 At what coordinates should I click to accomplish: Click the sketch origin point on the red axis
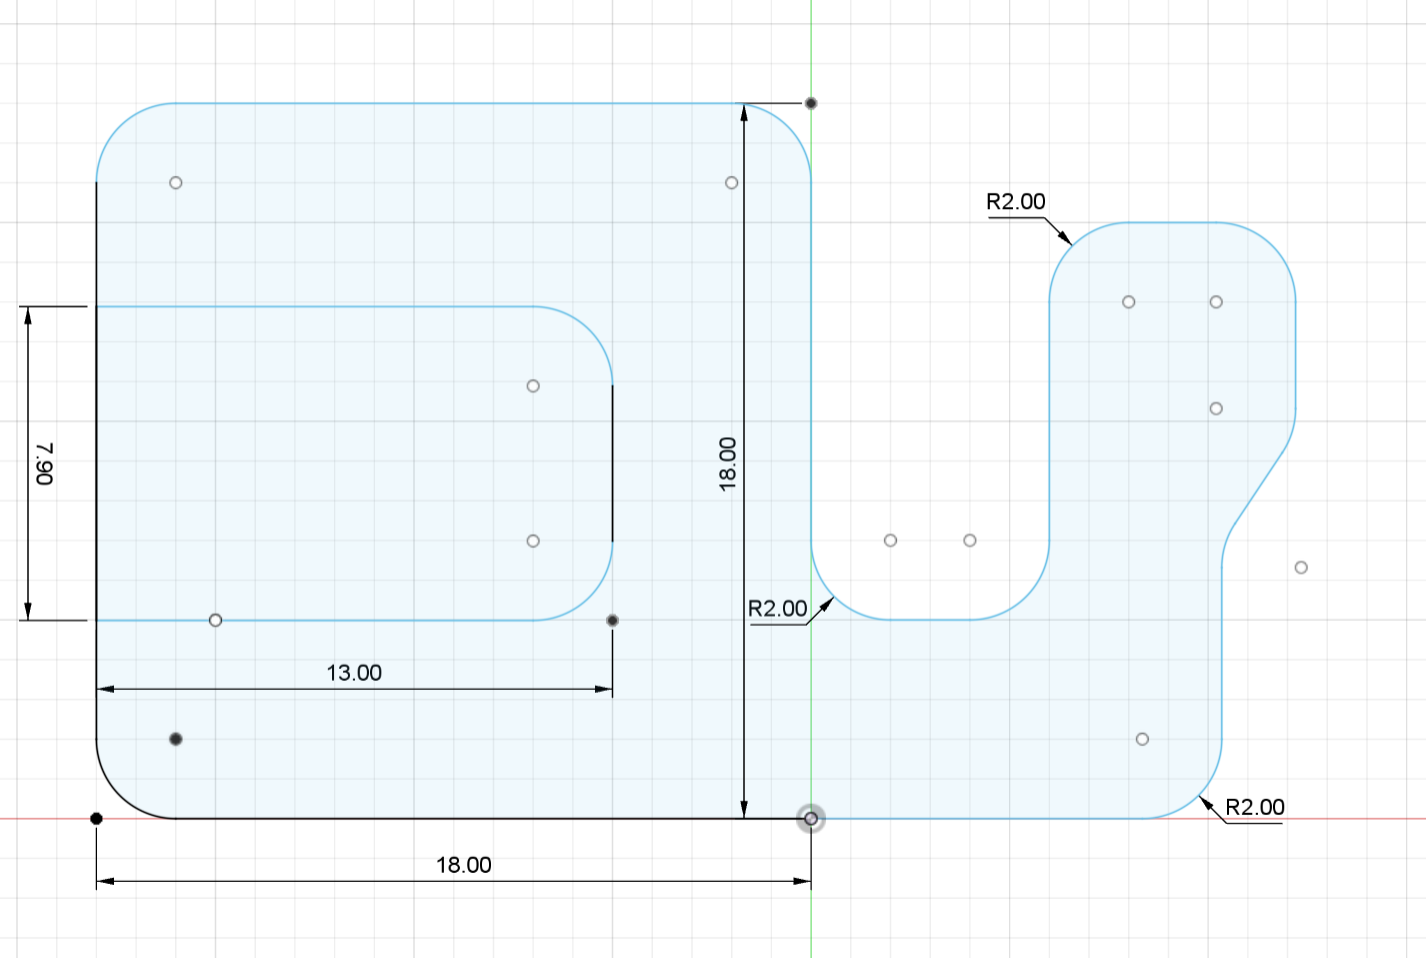[811, 819]
